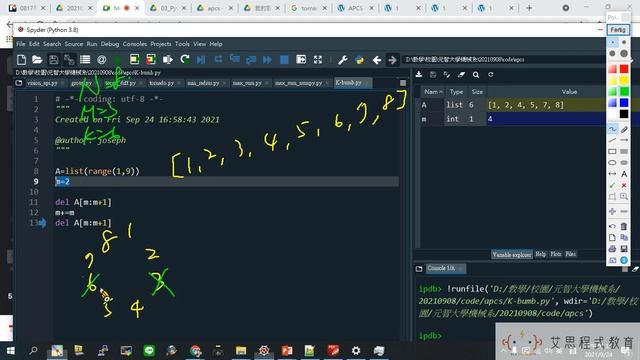Sort variables by Size column
Image resolution: width=640 pixels, height=360 pixels.
point(477,92)
